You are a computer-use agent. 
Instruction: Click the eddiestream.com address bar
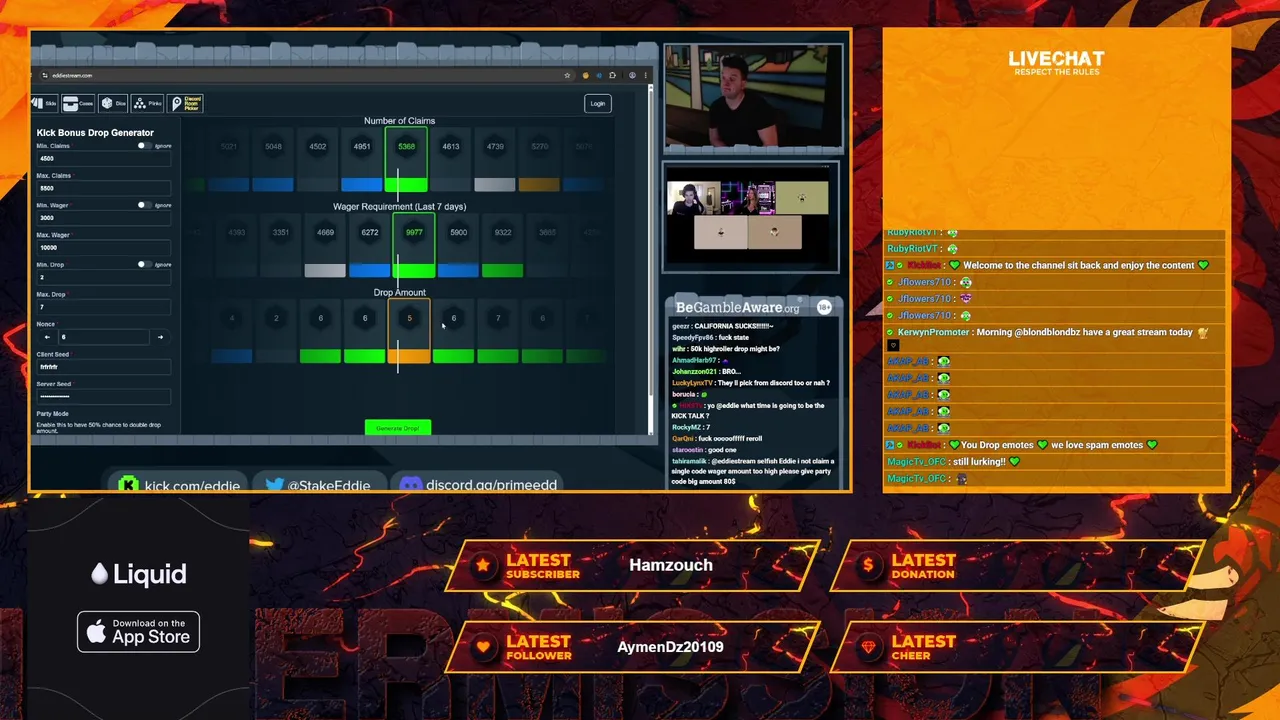click(x=305, y=75)
